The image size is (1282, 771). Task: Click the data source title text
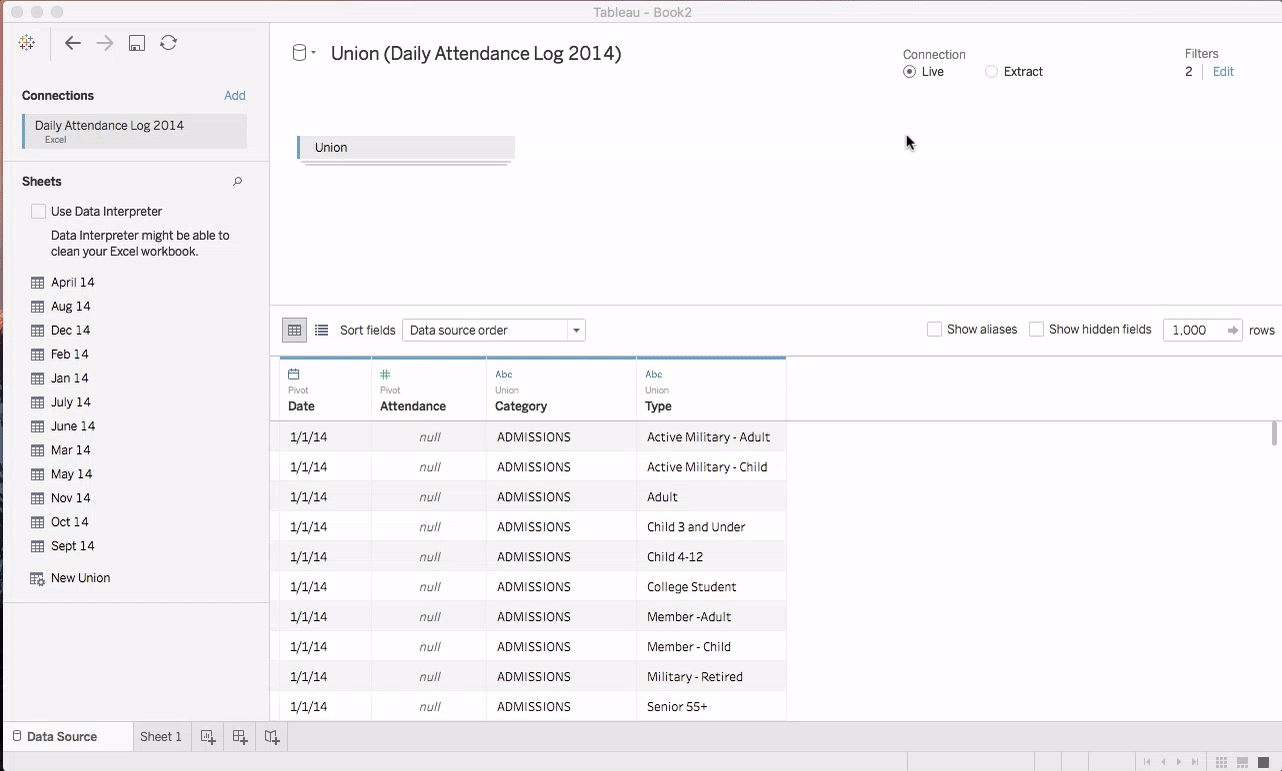tap(476, 53)
